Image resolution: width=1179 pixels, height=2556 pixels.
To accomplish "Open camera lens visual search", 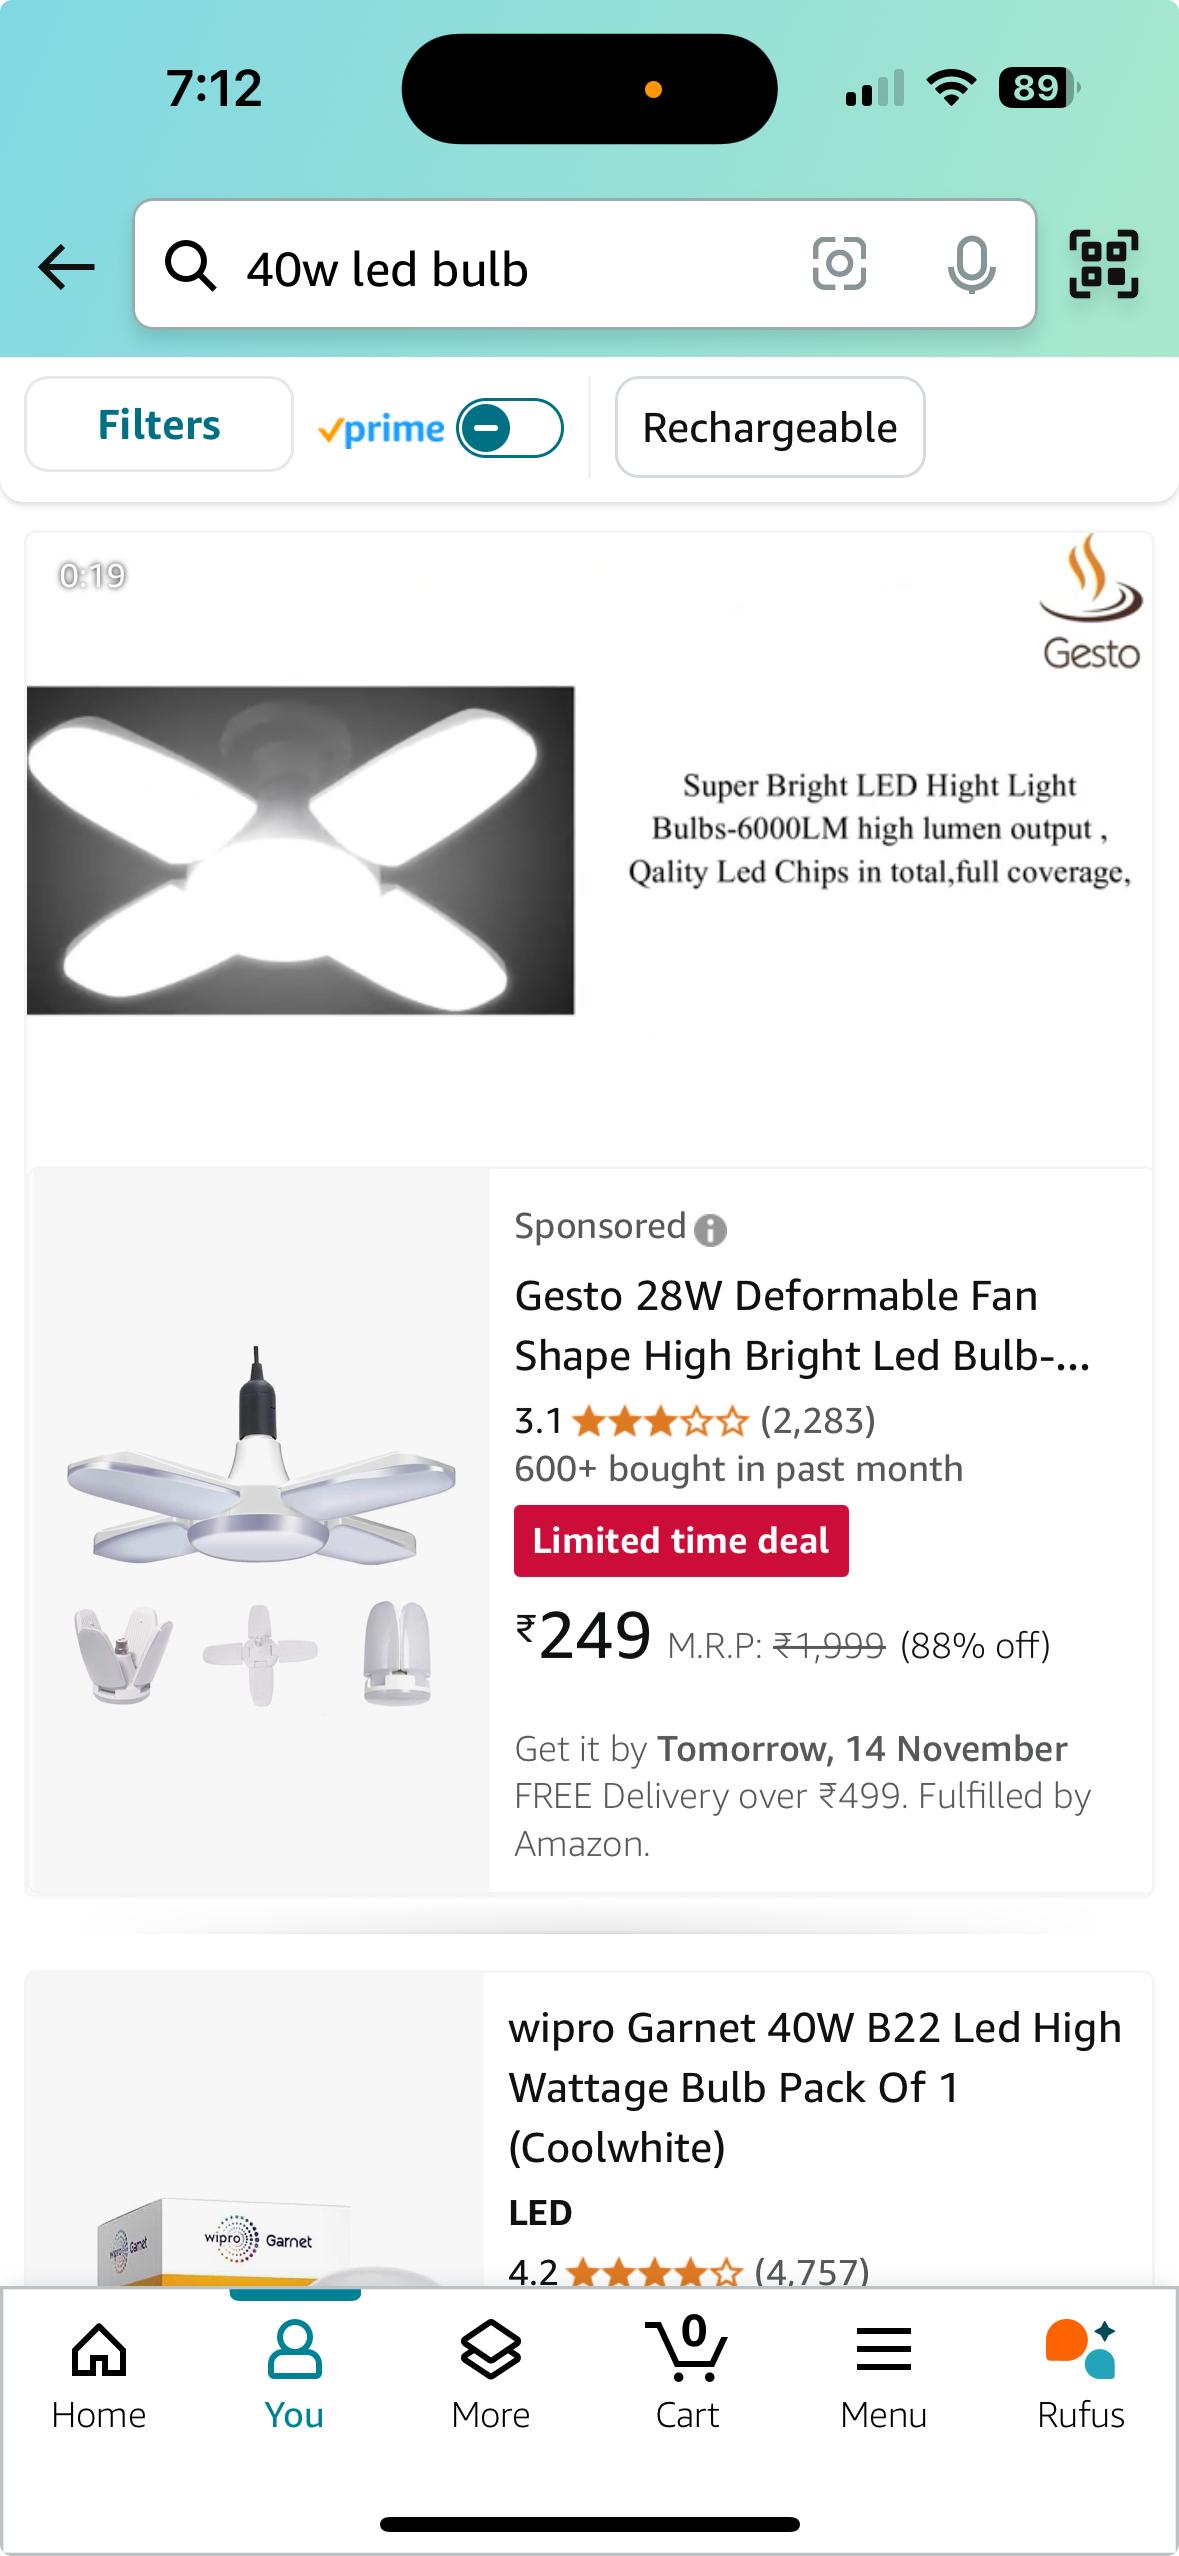I will point(839,265).
